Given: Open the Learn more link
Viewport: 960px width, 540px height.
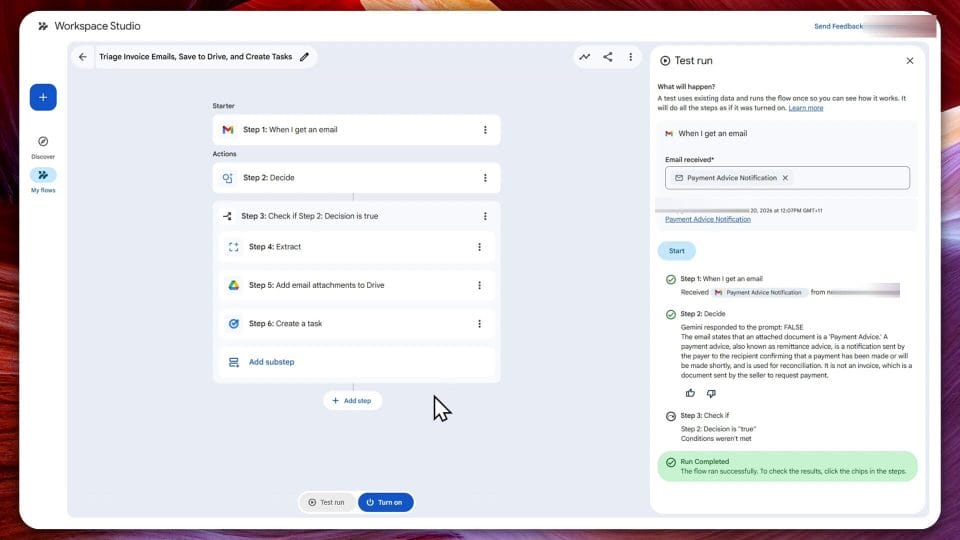Looking at the screenshot, I should coord(806,108).
